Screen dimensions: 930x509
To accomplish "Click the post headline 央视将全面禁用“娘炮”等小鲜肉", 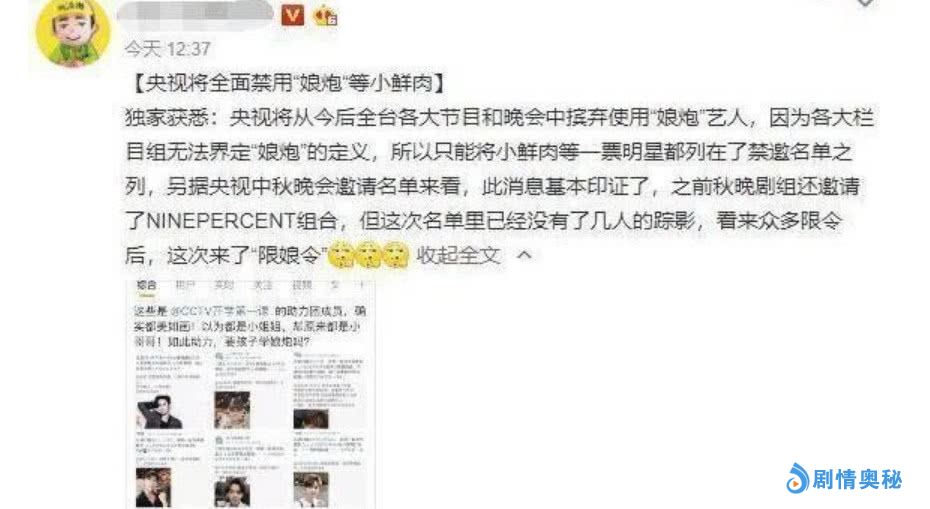I will (x=288, y=83).
